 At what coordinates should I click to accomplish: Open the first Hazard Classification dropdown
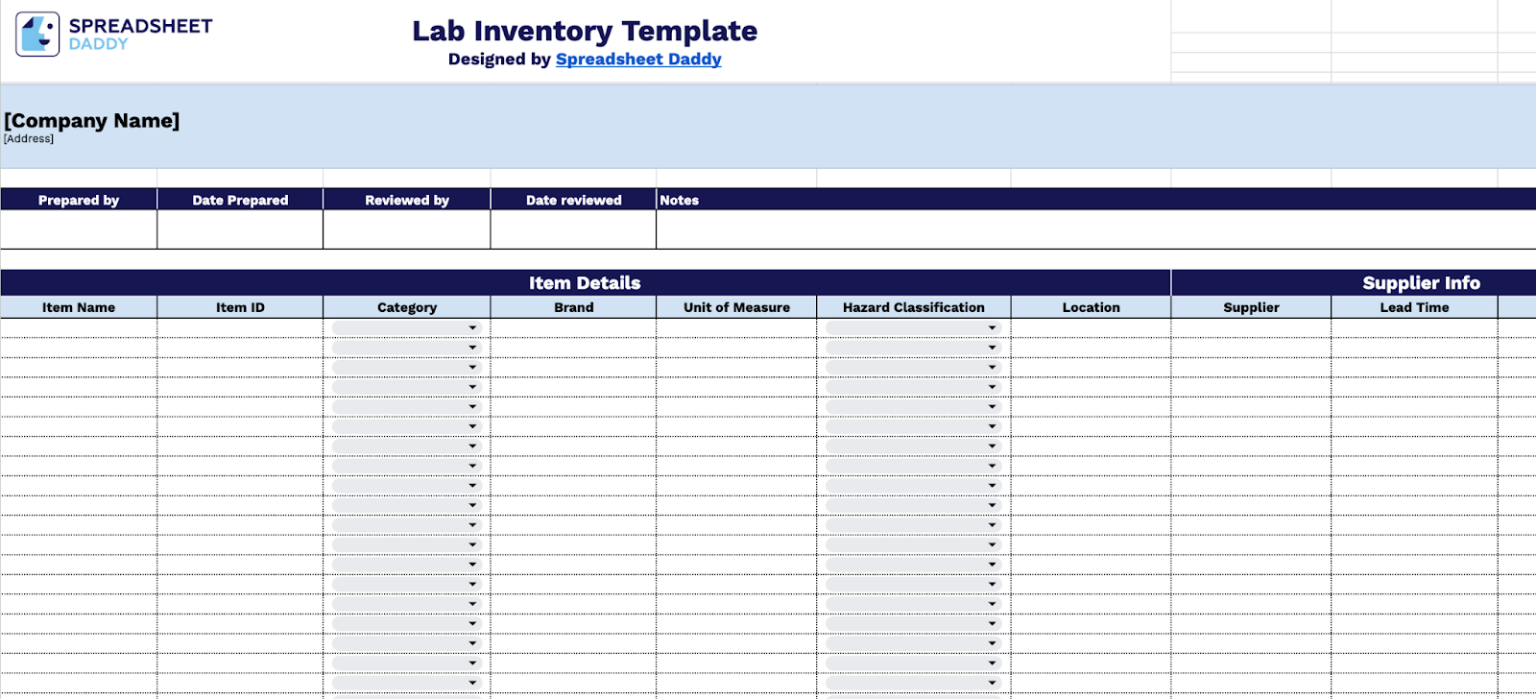coord(991,327)
